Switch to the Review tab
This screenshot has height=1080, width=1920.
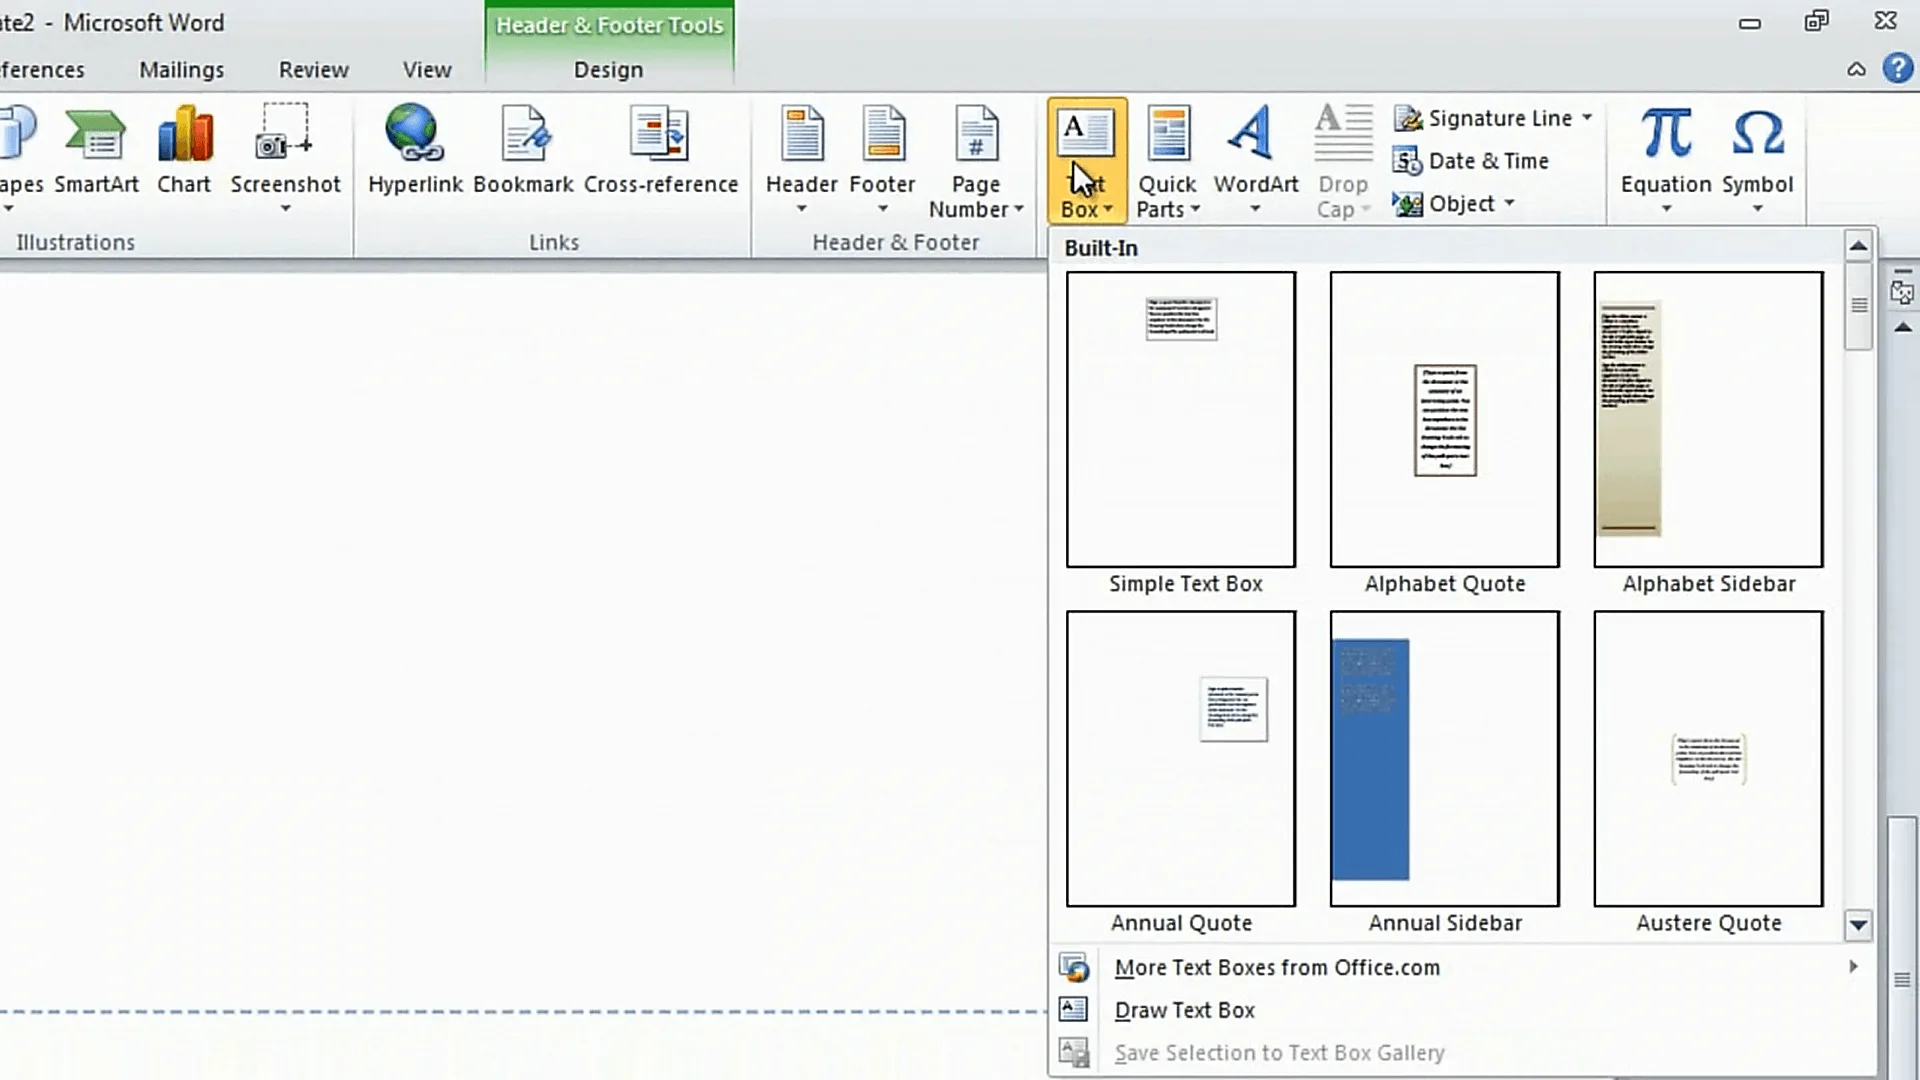(x=313, y=69)
